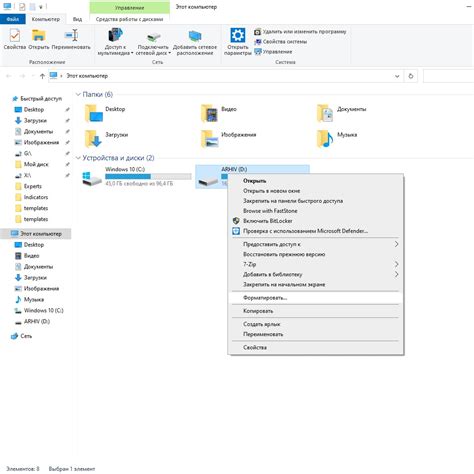Select Музыка under Этот компьютер sidebar

point(34,300)
